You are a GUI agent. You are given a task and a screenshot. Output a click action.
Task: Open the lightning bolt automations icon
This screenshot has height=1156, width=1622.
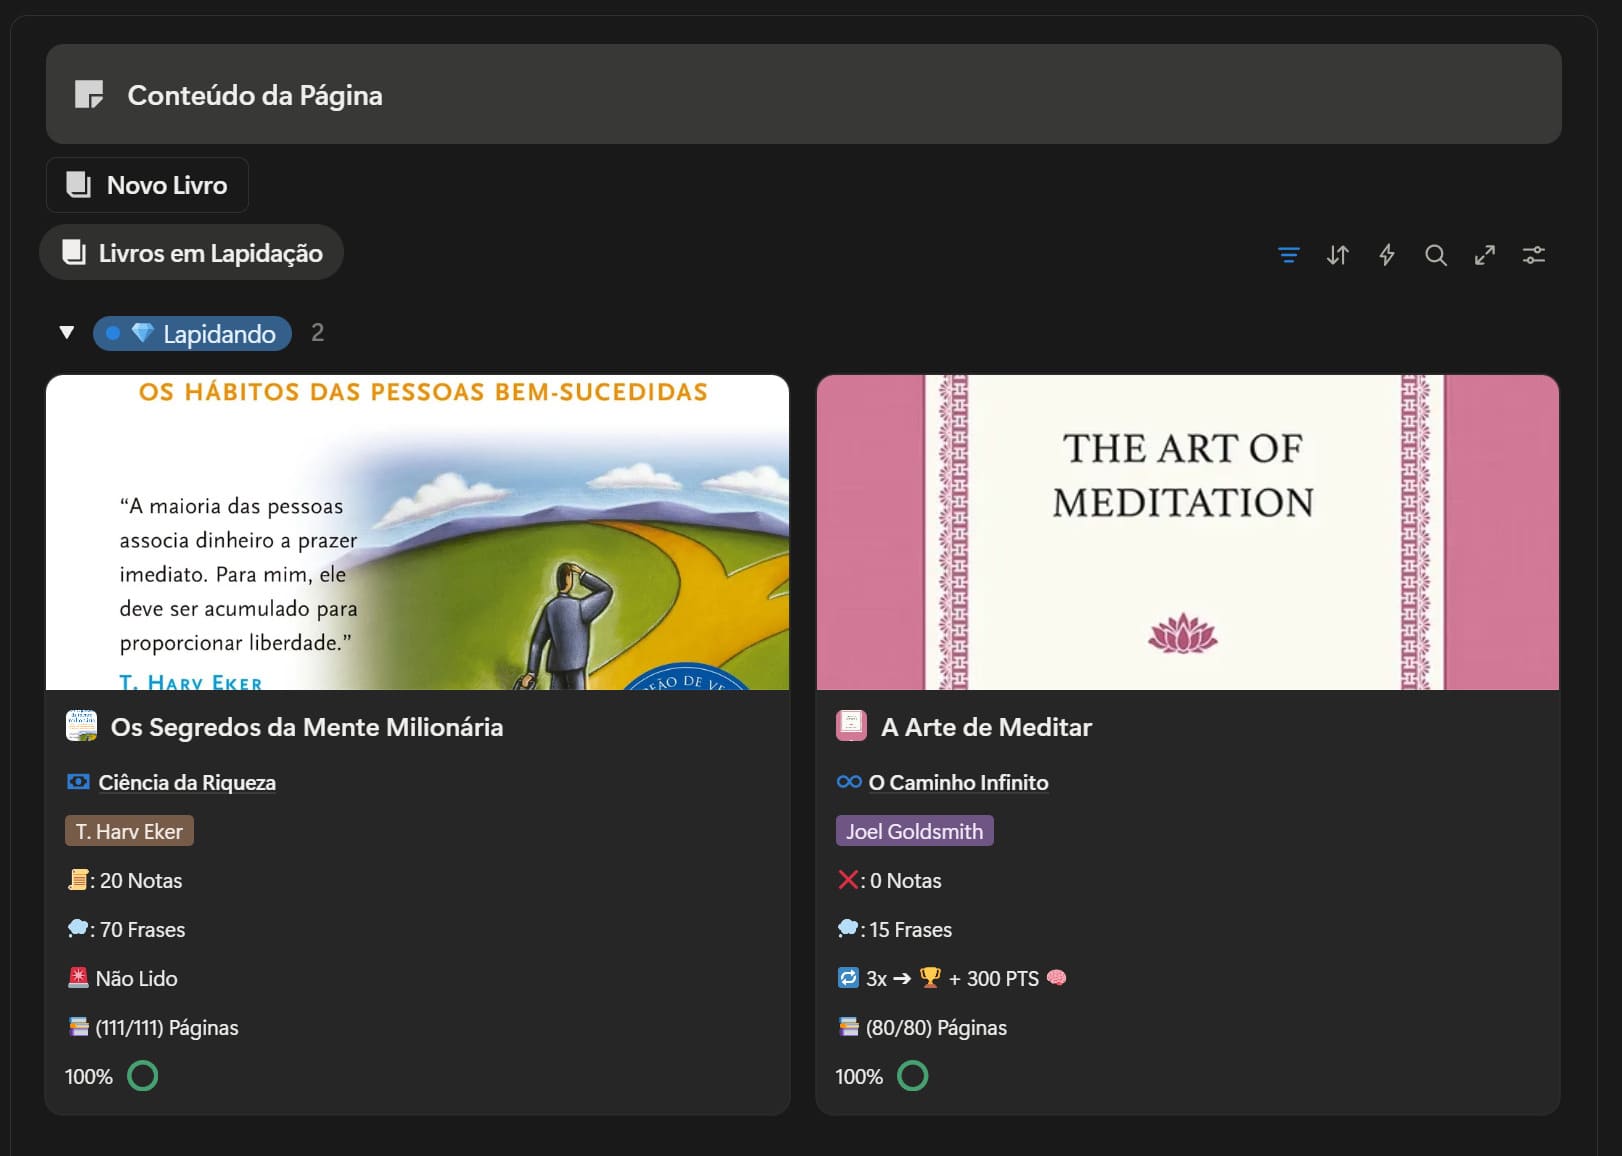tap(1387, 255)
